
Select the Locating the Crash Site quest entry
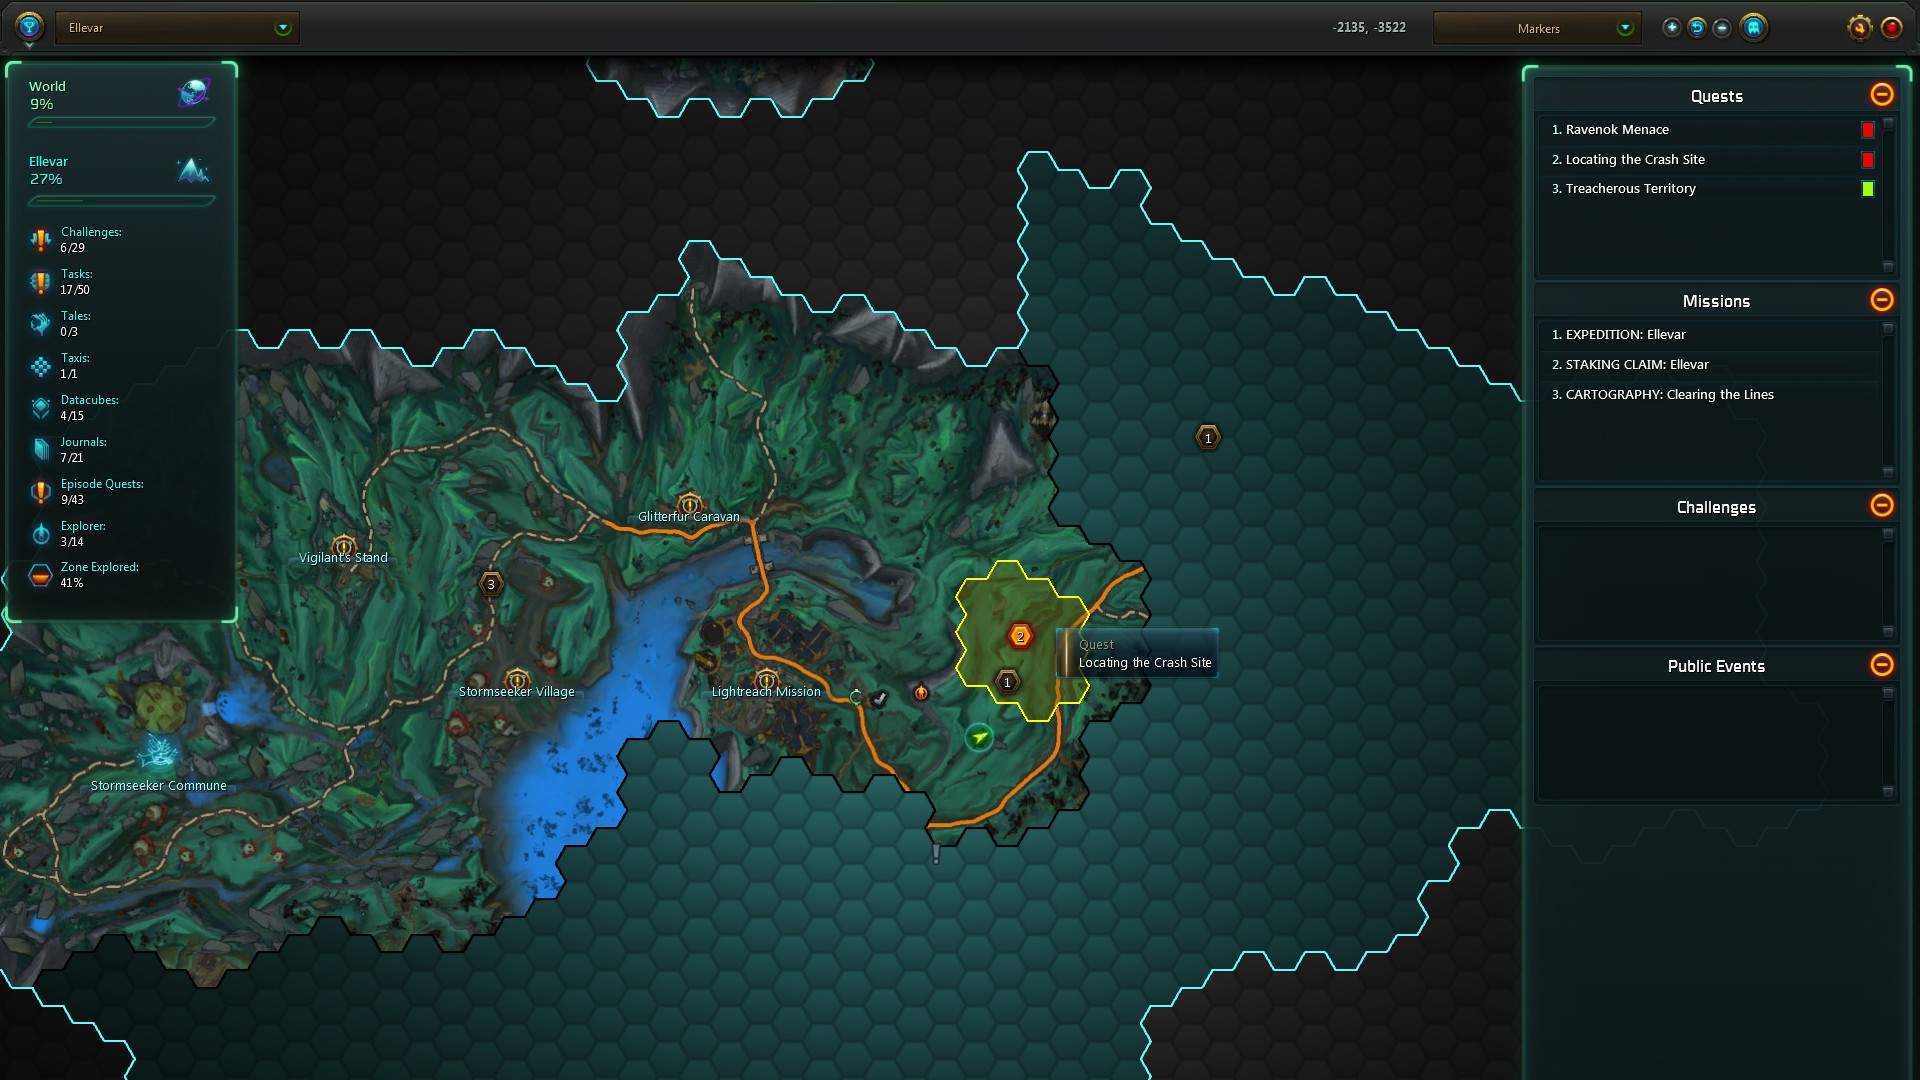(1708, 160)
